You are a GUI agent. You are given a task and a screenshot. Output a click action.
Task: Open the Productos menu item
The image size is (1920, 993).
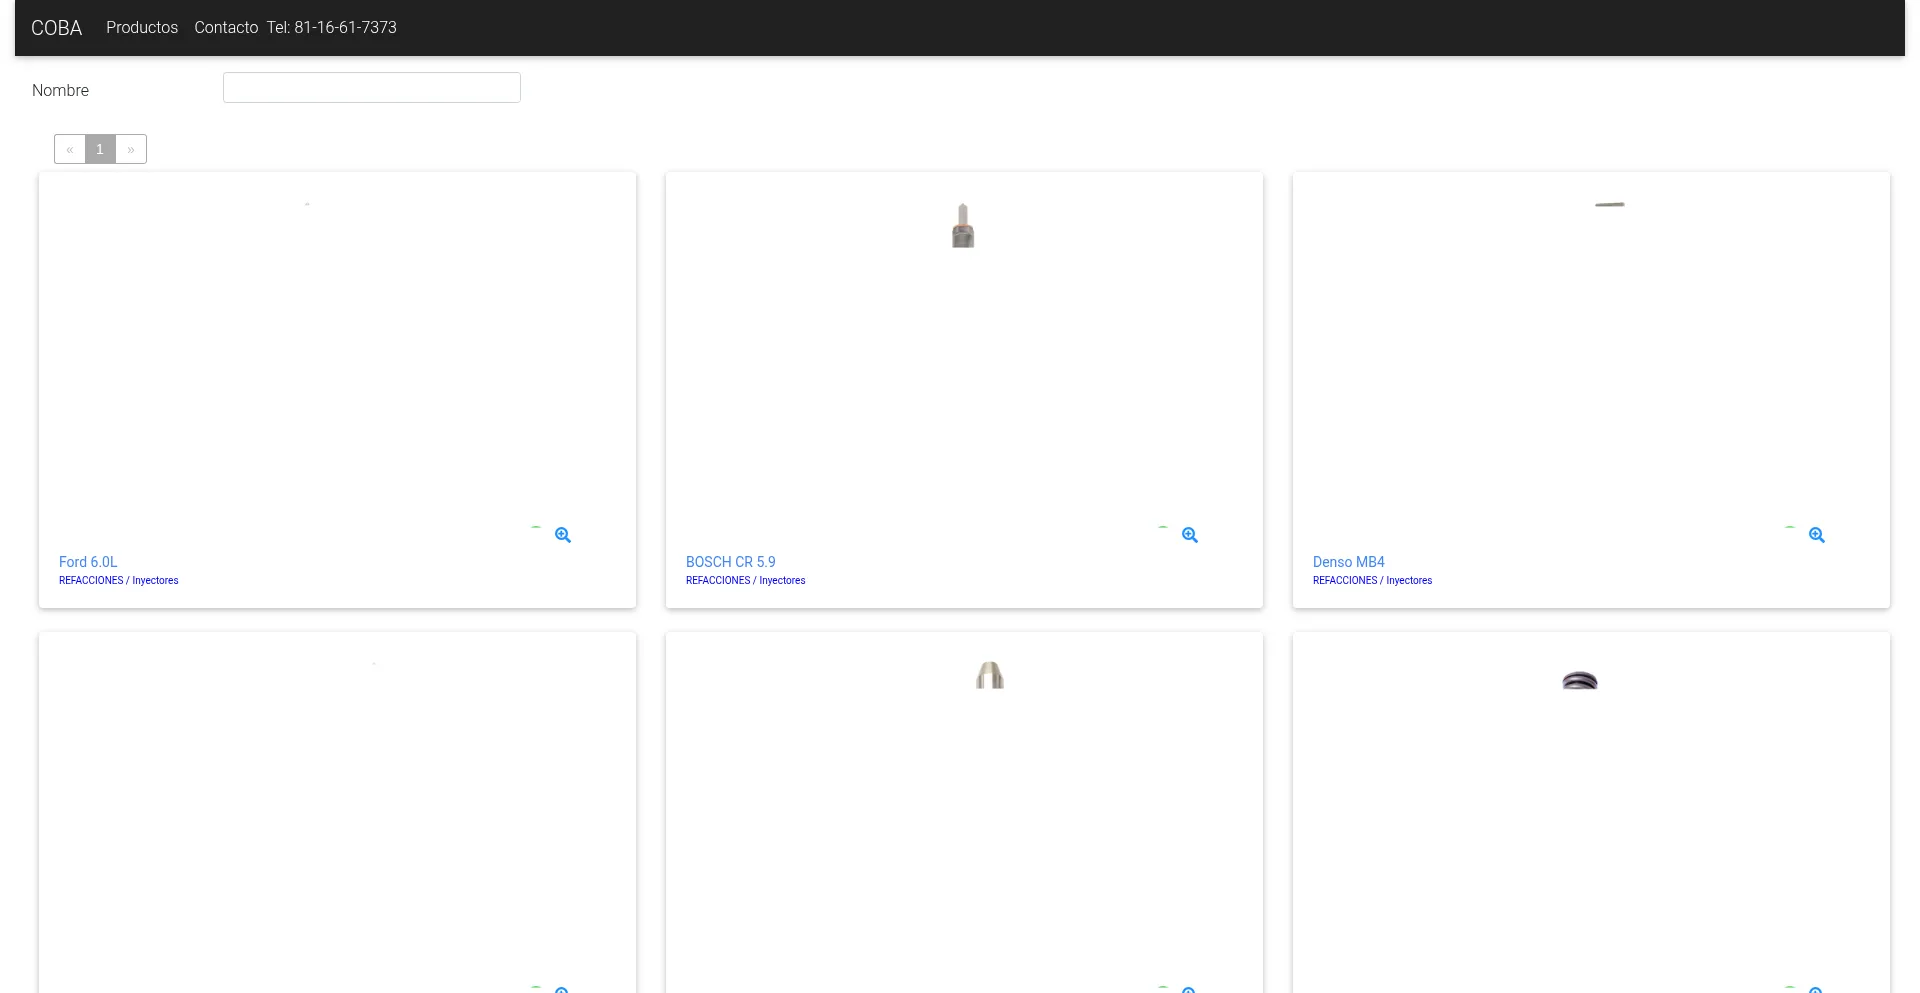[x=142, y=28]
